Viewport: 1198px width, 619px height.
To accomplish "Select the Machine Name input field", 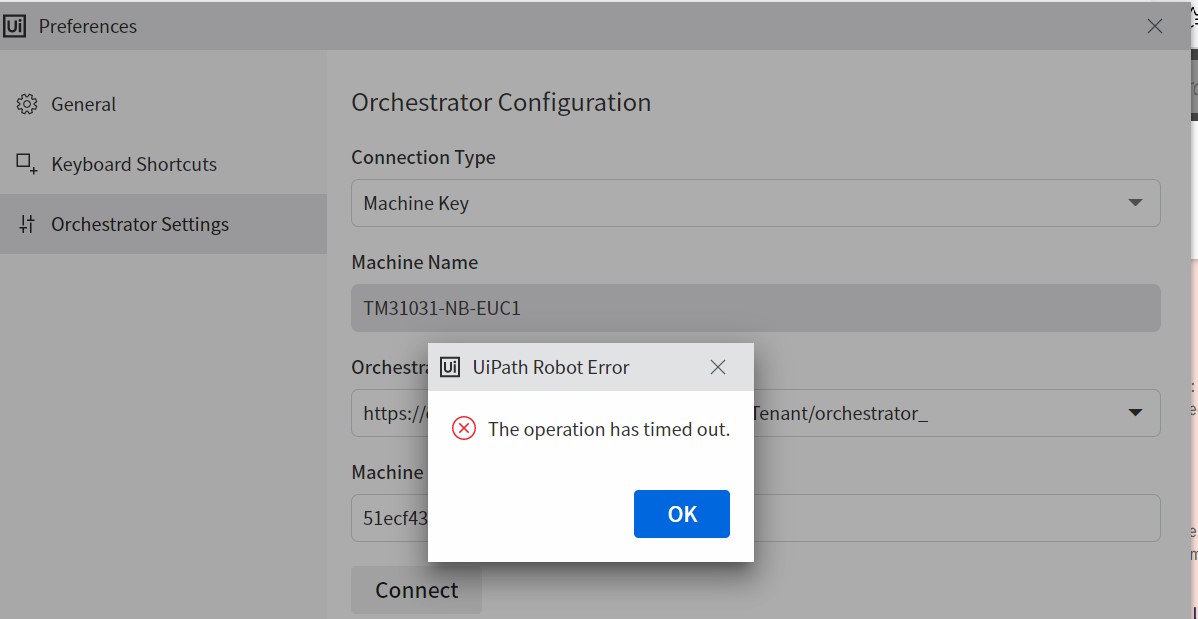I will click(x=755, y=308).
